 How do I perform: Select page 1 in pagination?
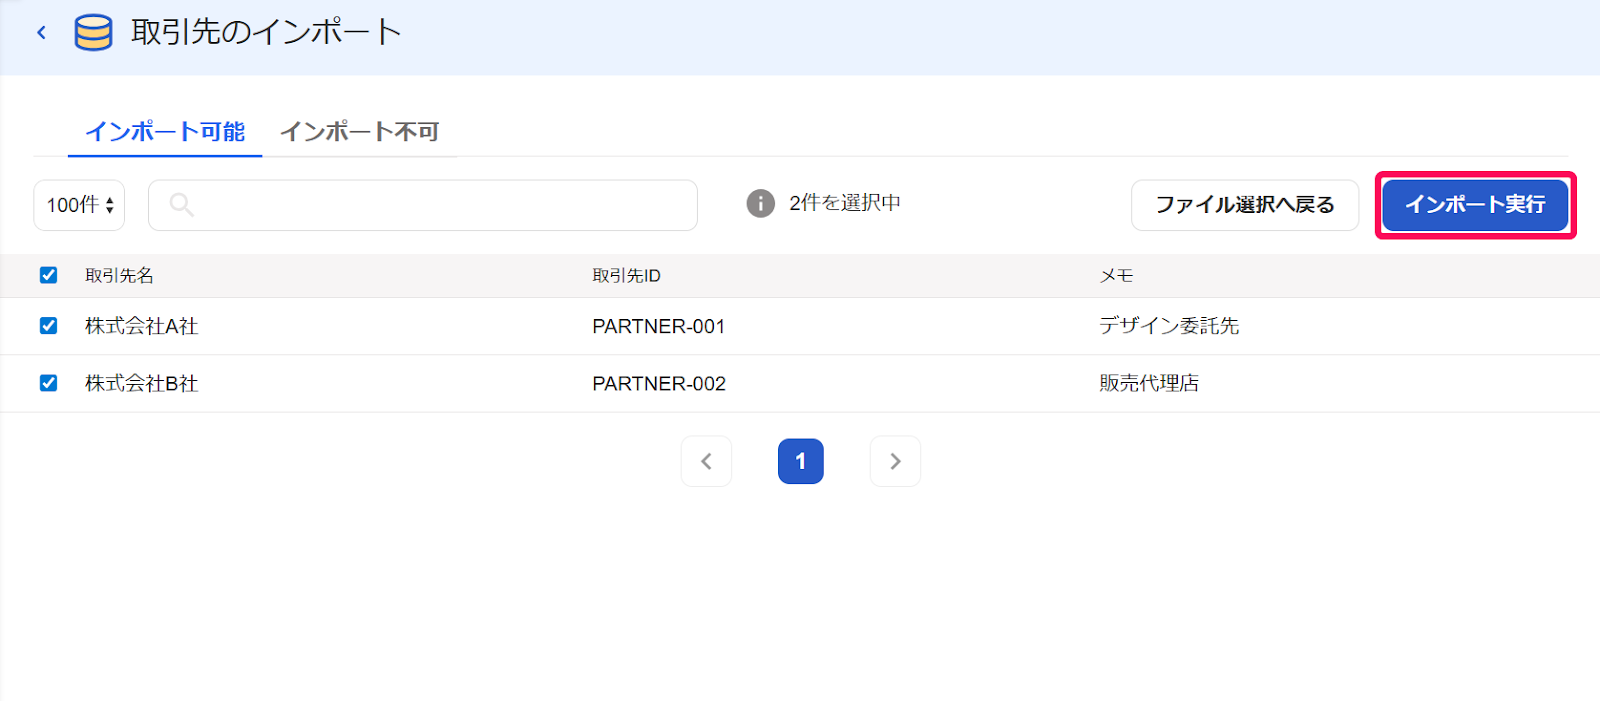800,461
